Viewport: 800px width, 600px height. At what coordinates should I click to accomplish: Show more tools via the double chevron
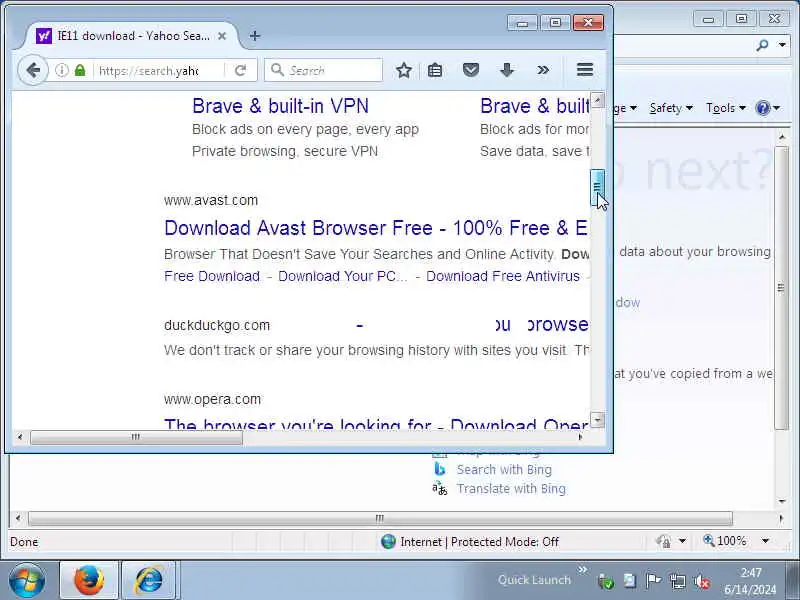click(x=543, y=70)
